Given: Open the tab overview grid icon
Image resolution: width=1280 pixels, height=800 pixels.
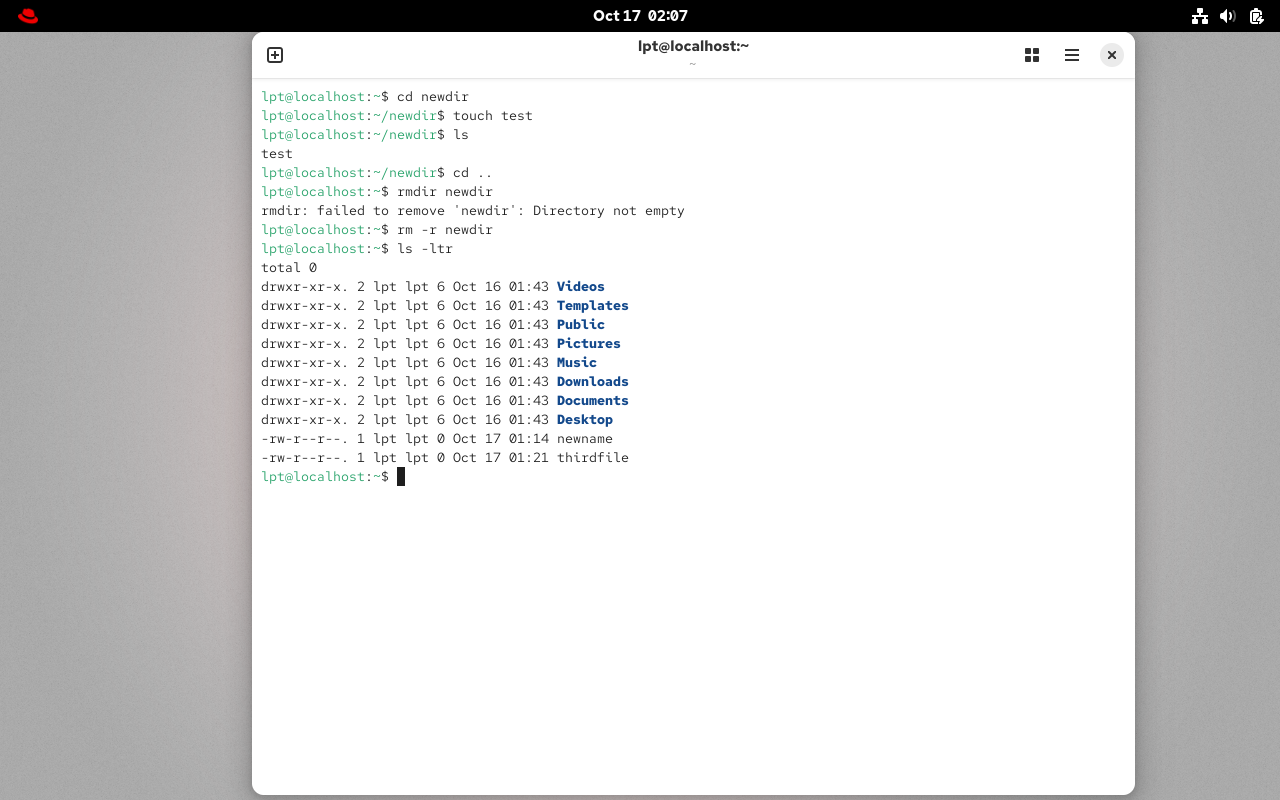Looking at the screenshot, I should point(1032,55).
